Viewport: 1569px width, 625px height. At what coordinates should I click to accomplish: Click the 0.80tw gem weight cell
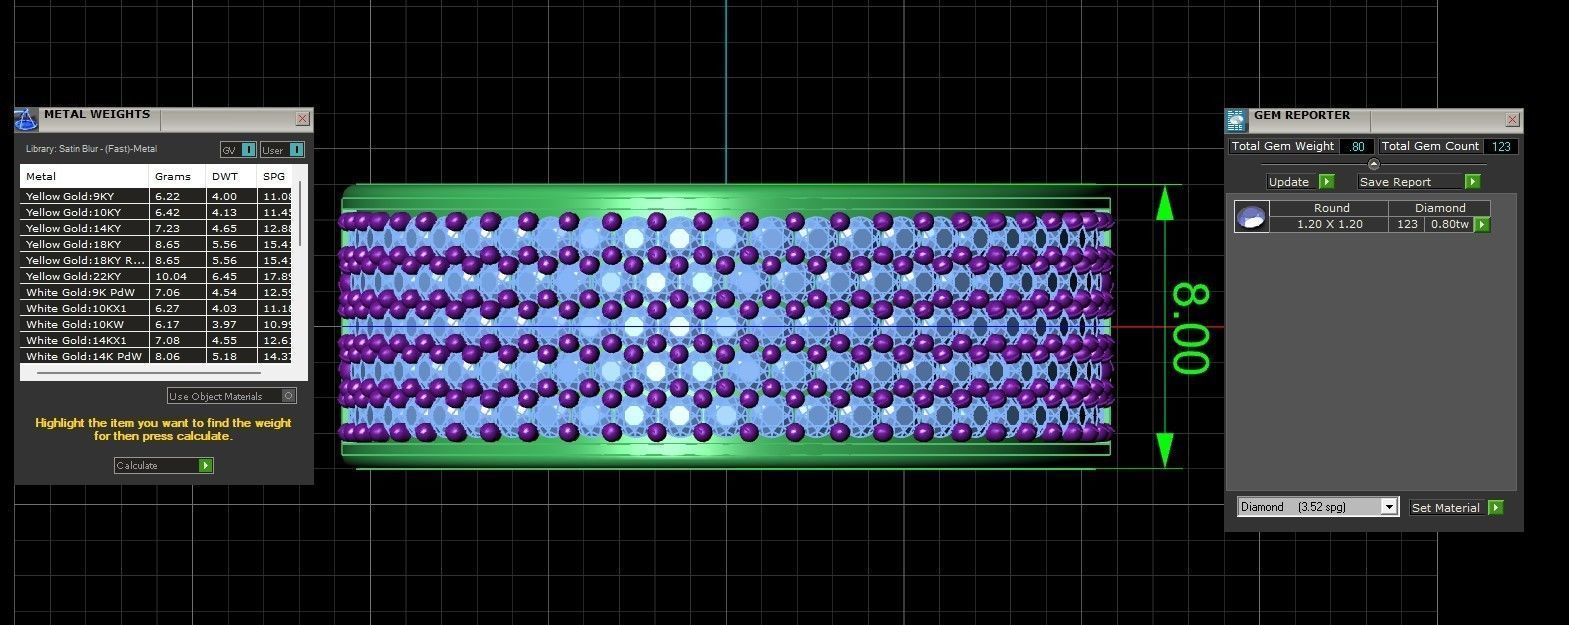click(1450, 225)
